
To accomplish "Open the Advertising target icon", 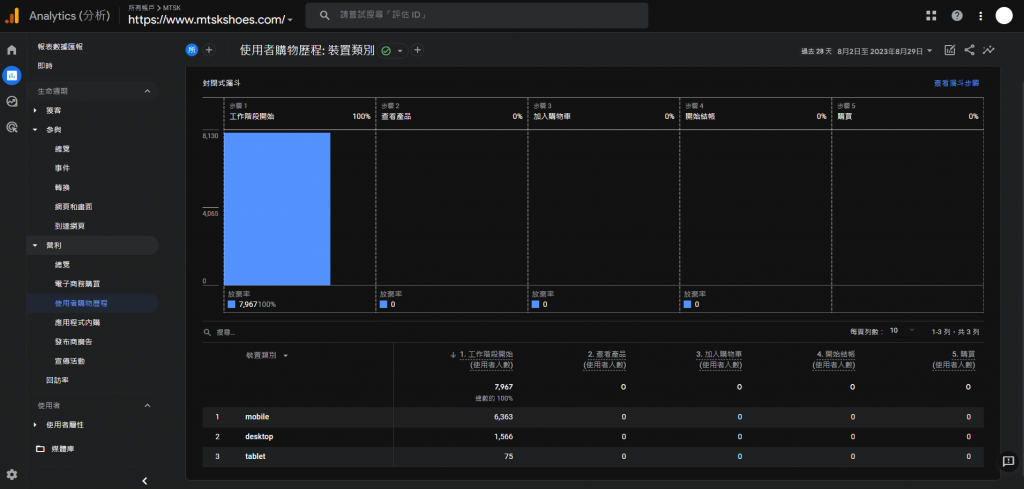I will click(11, 127).
